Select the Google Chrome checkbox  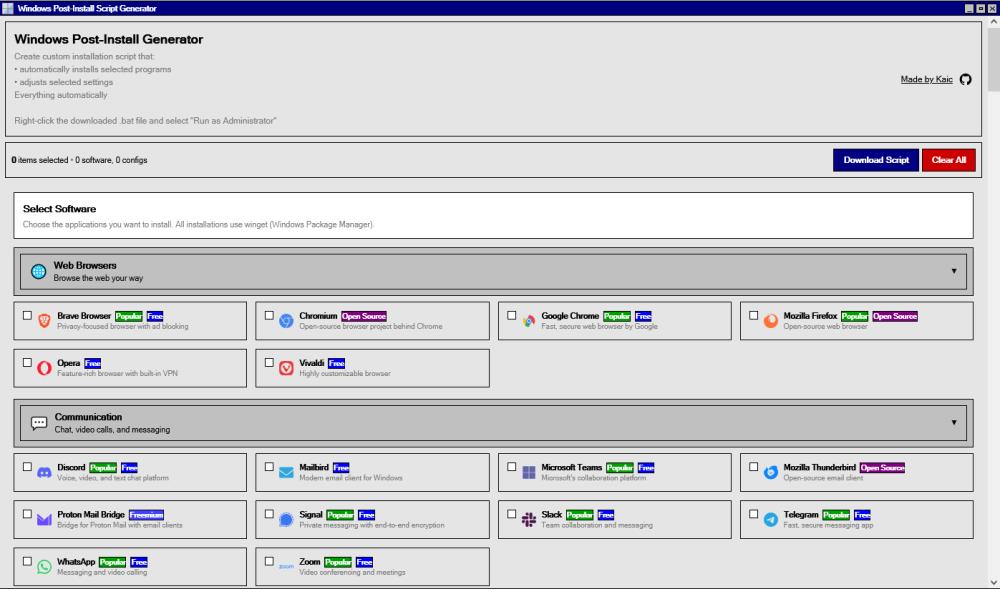point(511,315)
